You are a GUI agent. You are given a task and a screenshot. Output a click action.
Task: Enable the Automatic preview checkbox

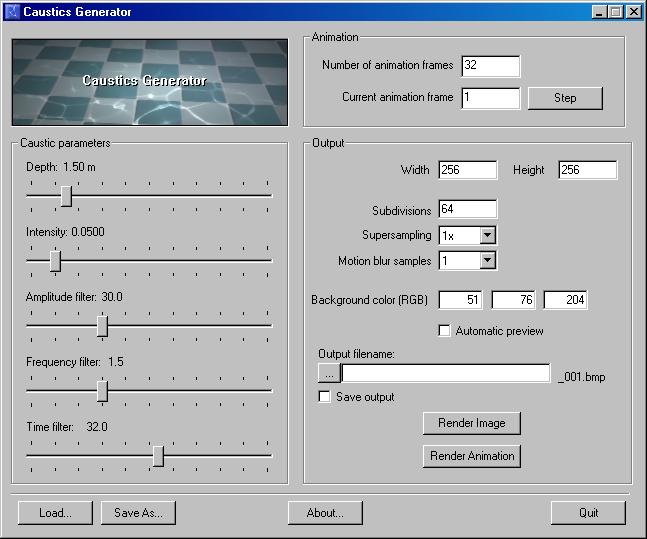click(444, 331)
